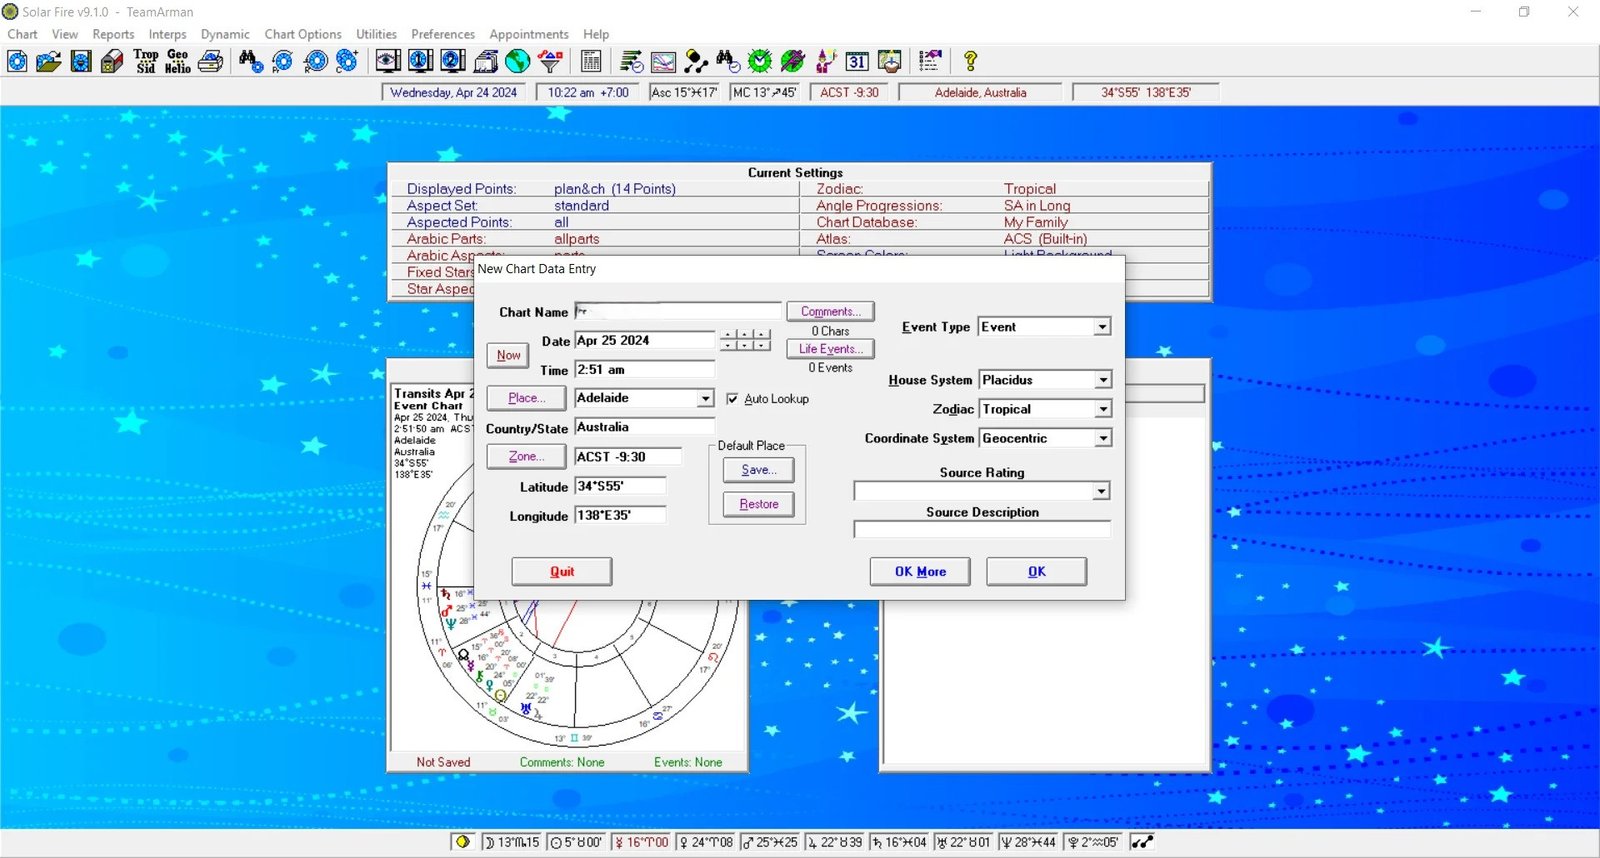This screenshot has width=1600, height=858.
Task: Open the House System Placidus dropdown
Action: (x=1102, y=380)
